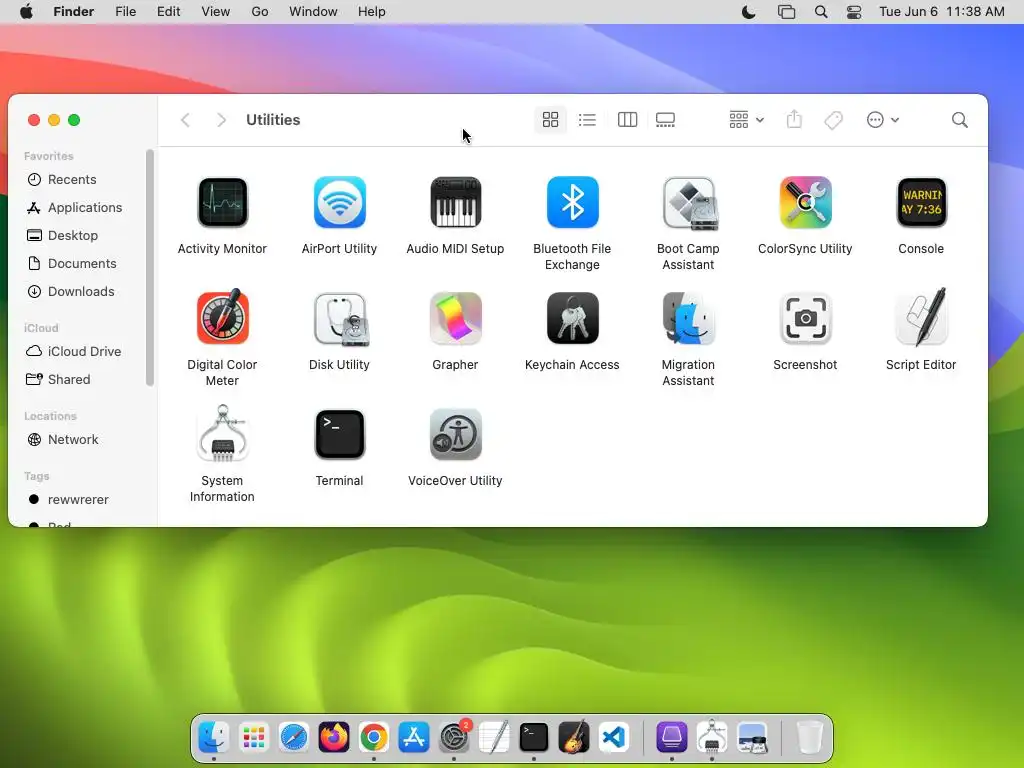Open the Group By dropdown

746,120
